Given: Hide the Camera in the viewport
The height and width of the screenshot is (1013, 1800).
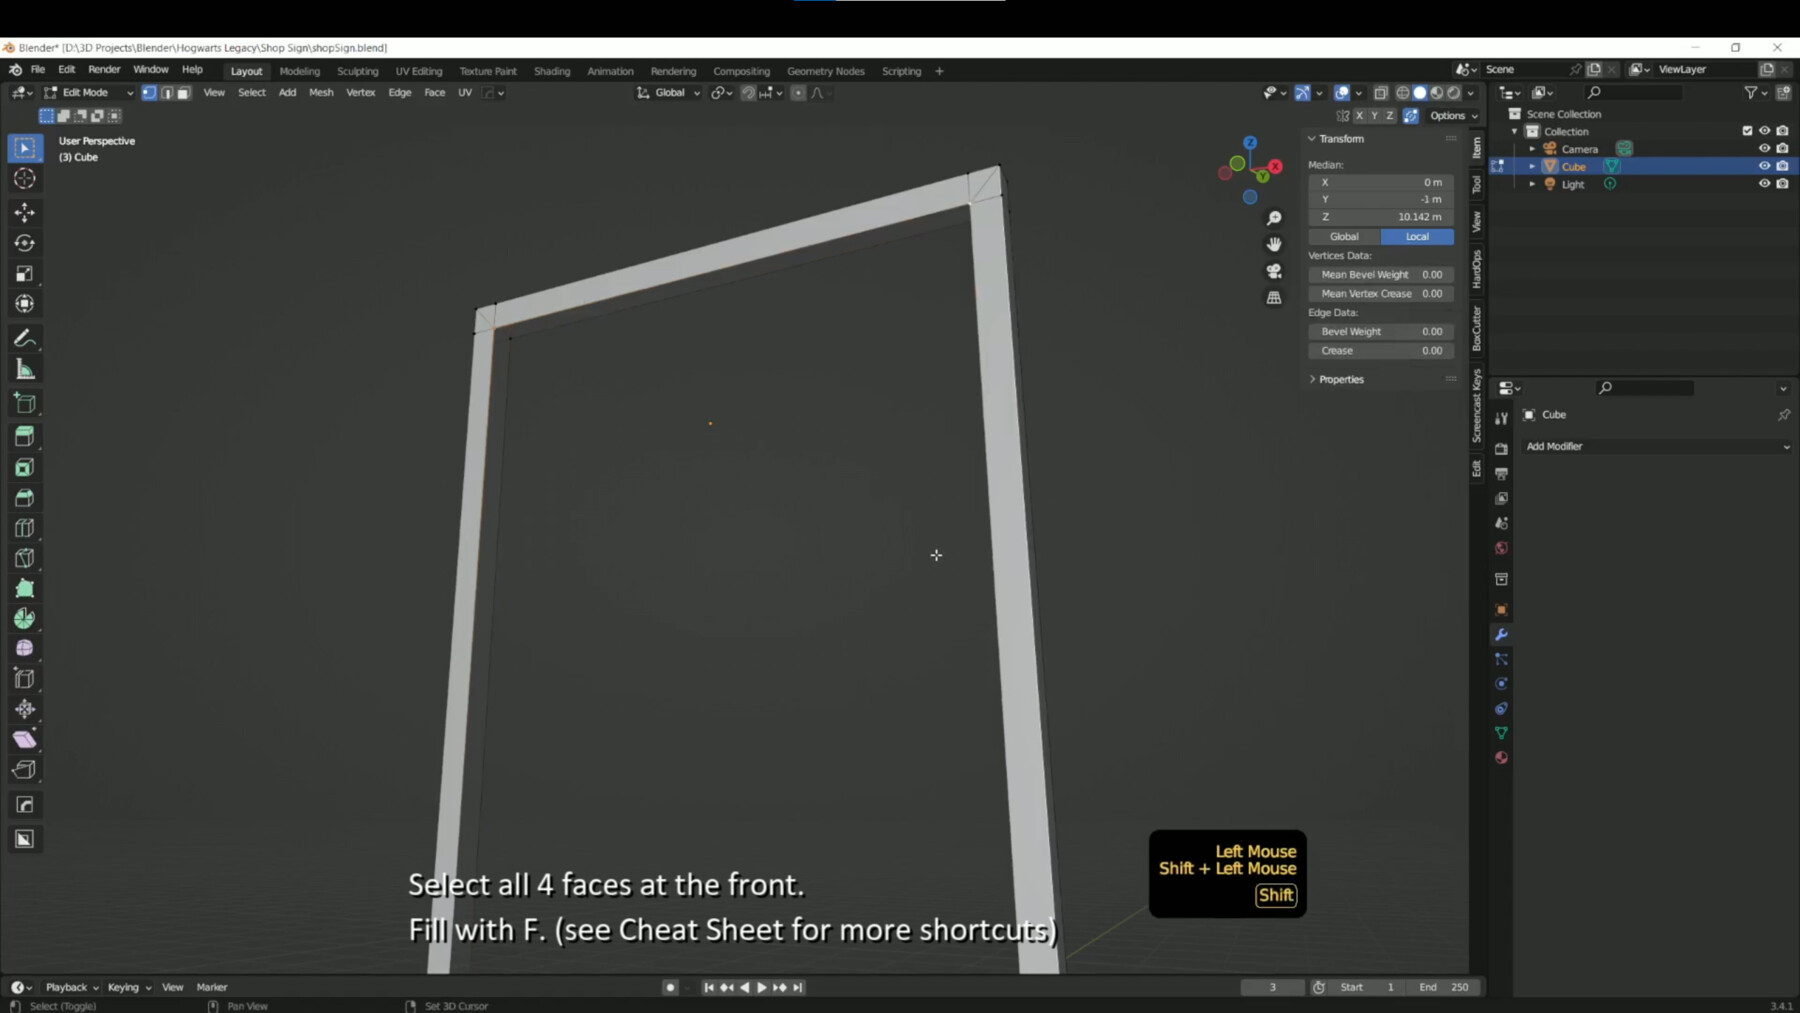Looking at the screenshot, I should (1763, 148).
